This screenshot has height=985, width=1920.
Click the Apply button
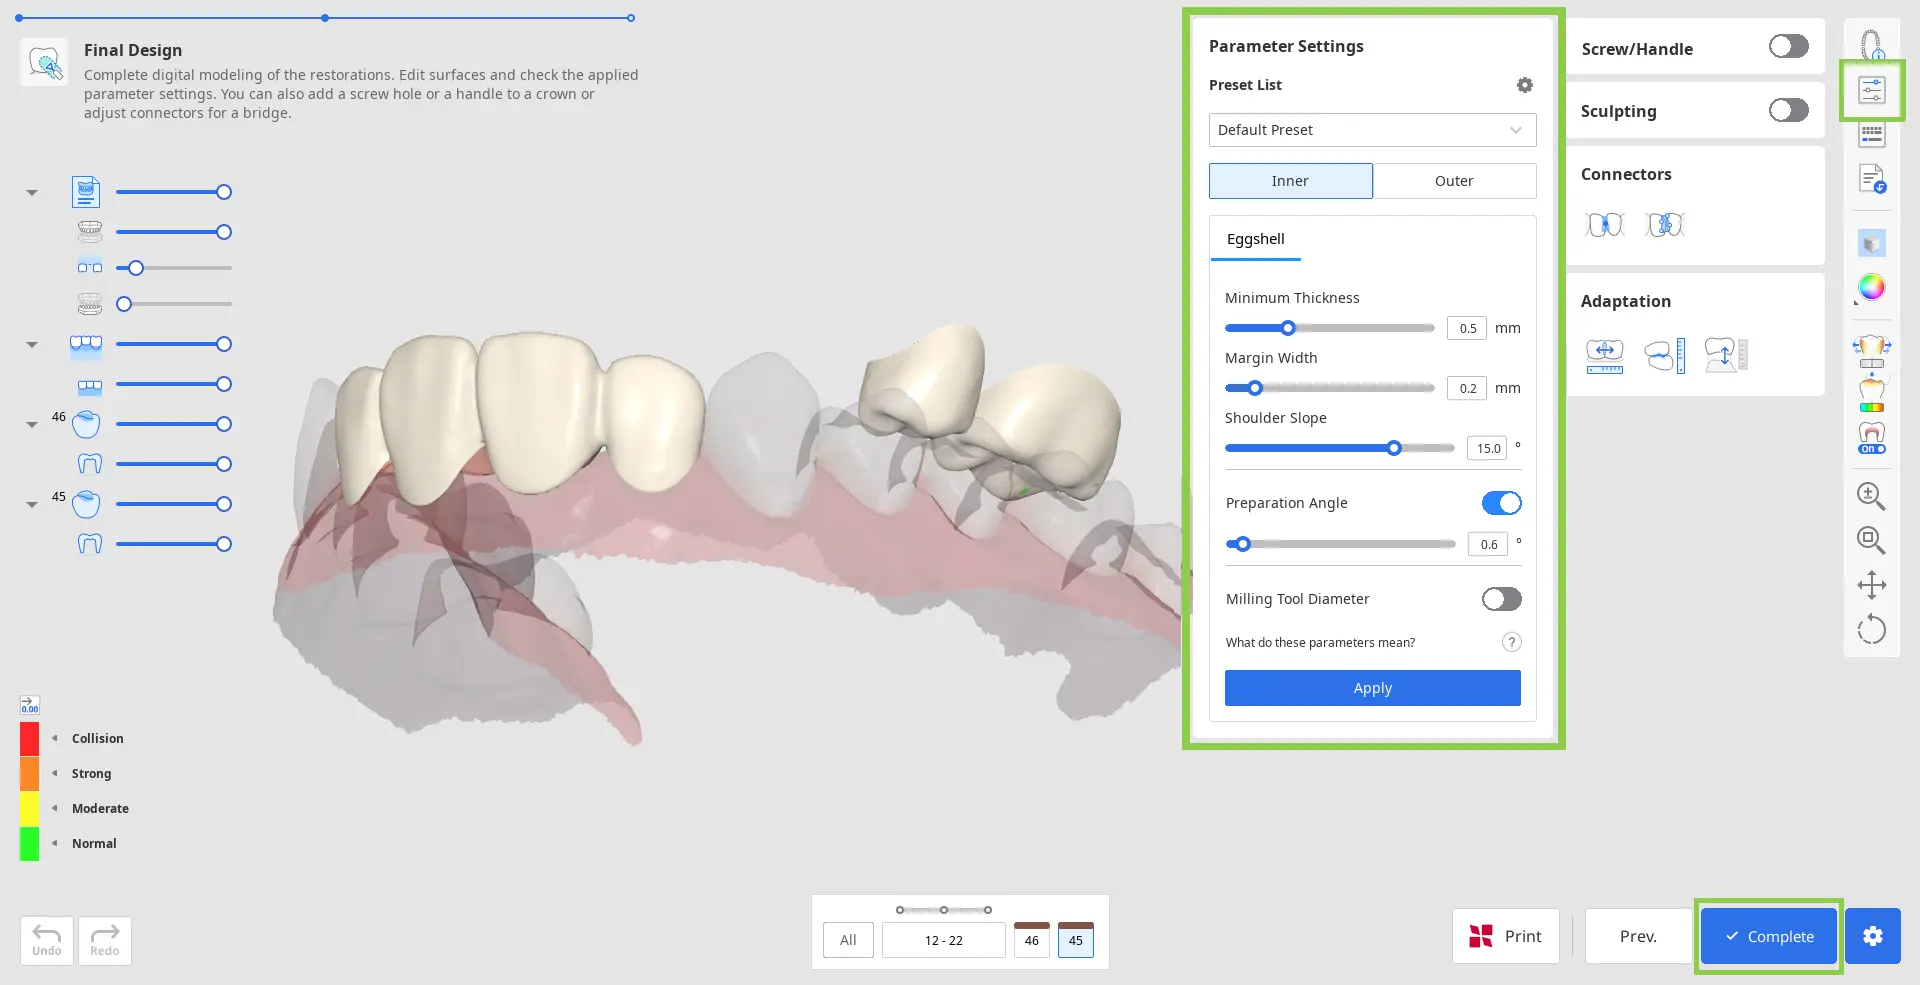tap(1372, 688)
